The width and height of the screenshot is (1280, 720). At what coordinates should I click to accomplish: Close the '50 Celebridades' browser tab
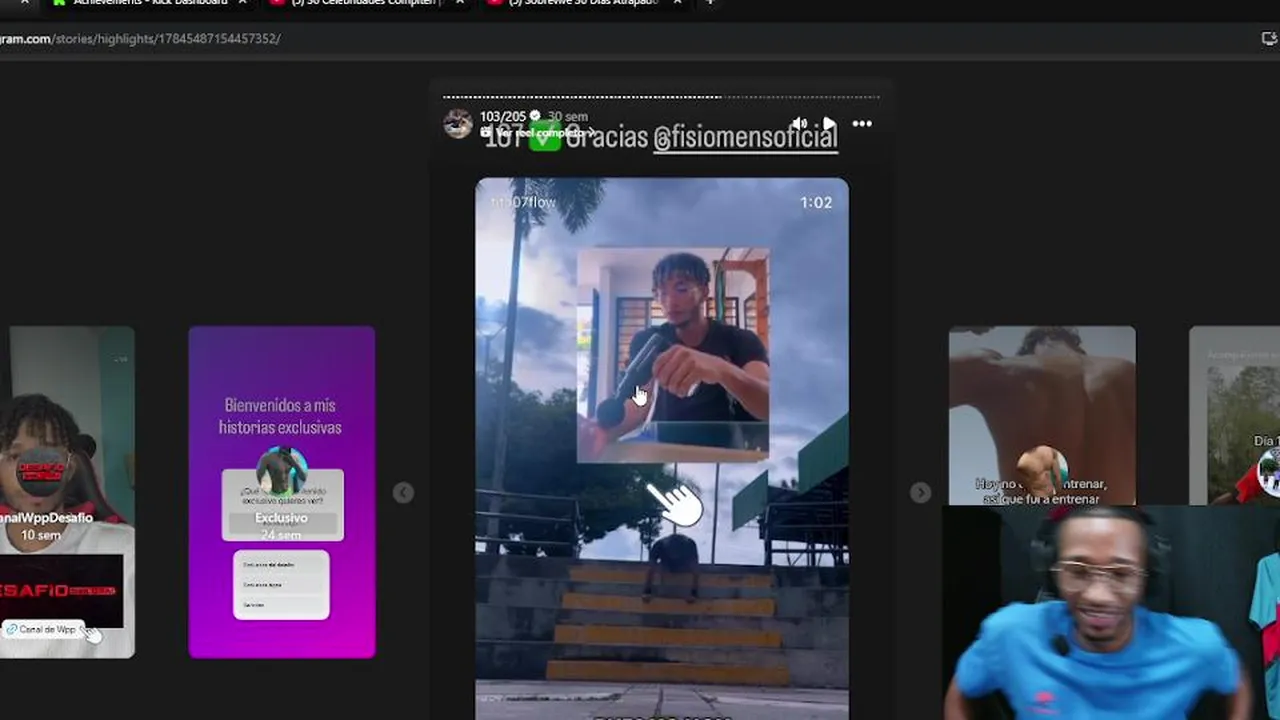(459, 3)
